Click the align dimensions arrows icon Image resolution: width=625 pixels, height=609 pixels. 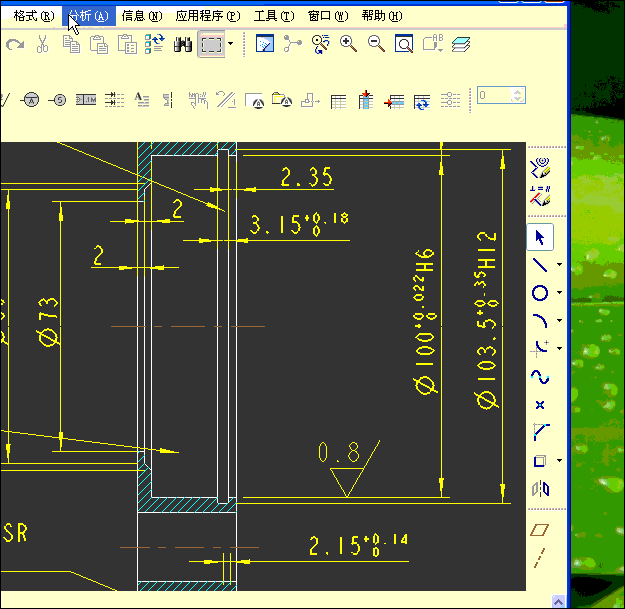coord(114,100)
